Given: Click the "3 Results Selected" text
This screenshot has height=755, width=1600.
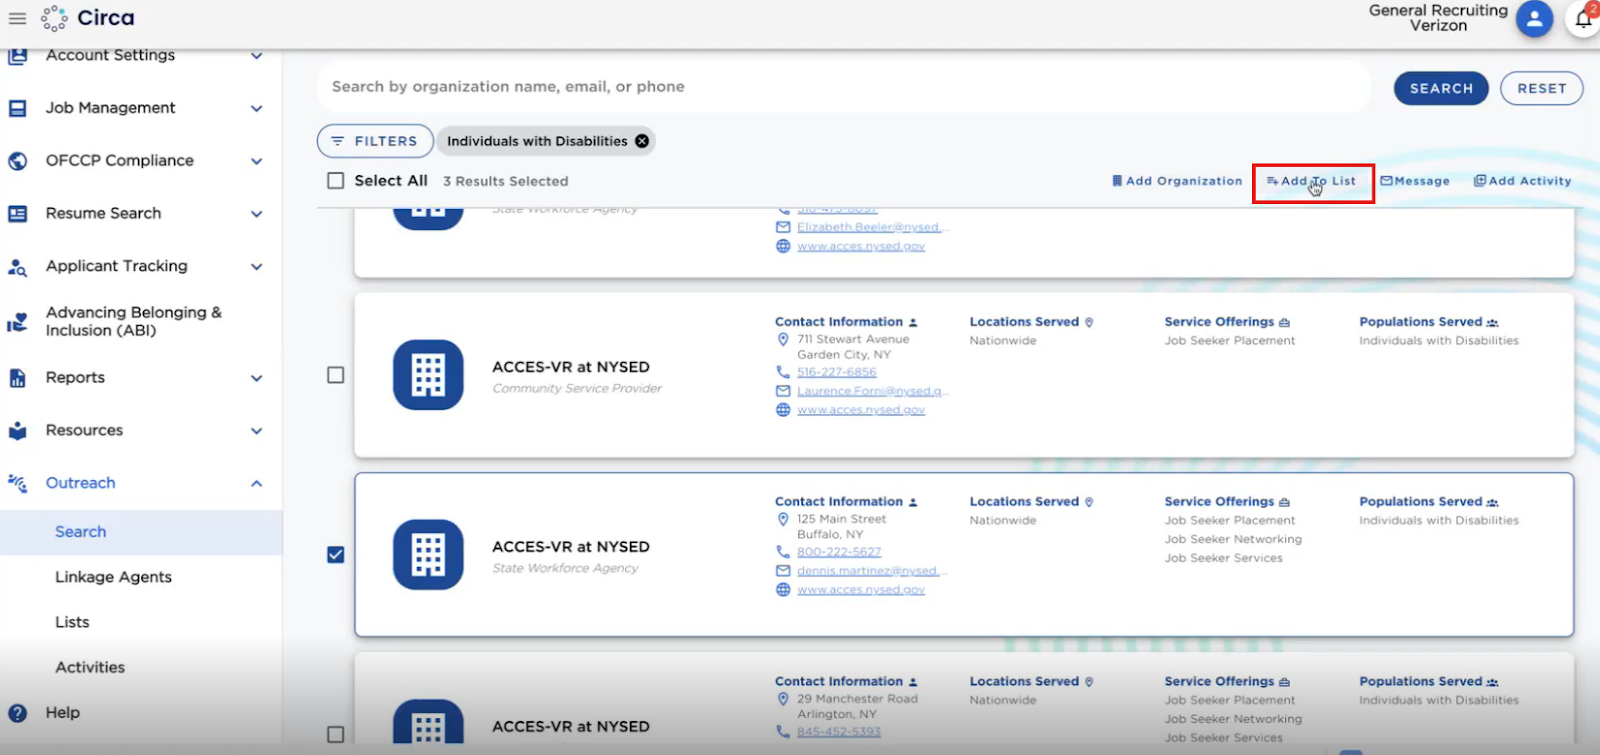Looking at the screenshot, I should click(x=506, y=182).
